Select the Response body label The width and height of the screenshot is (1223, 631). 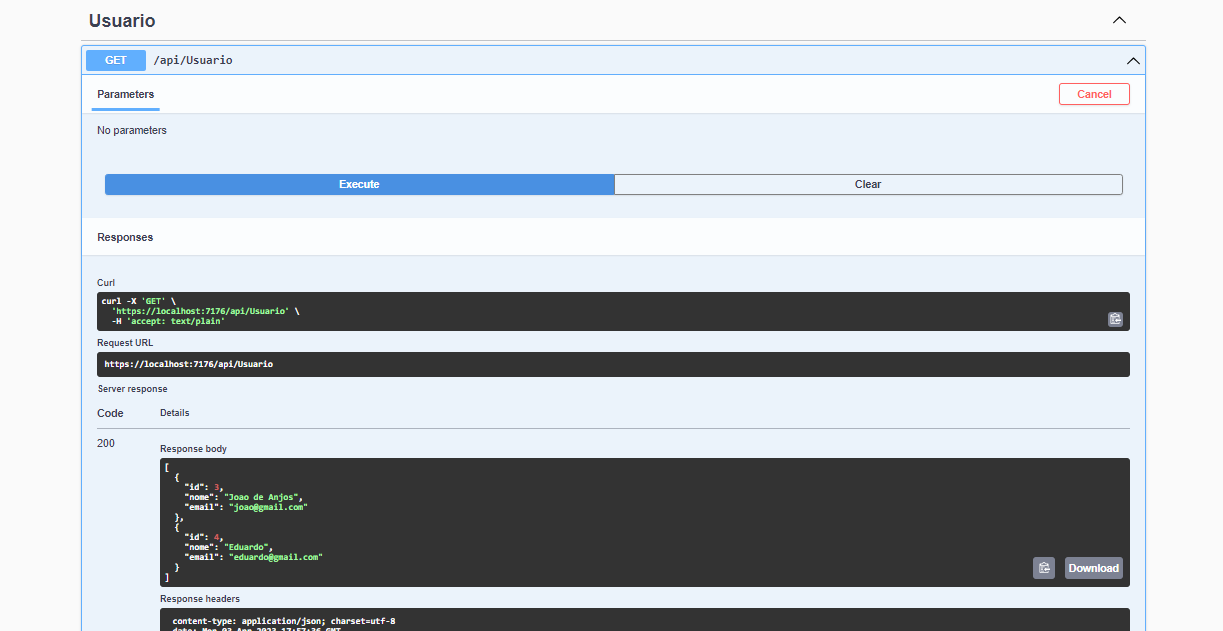coord(194,449)
